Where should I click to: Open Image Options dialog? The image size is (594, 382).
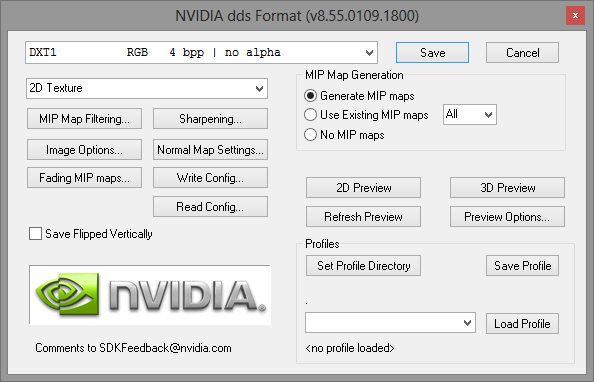[x=84, y=150]
